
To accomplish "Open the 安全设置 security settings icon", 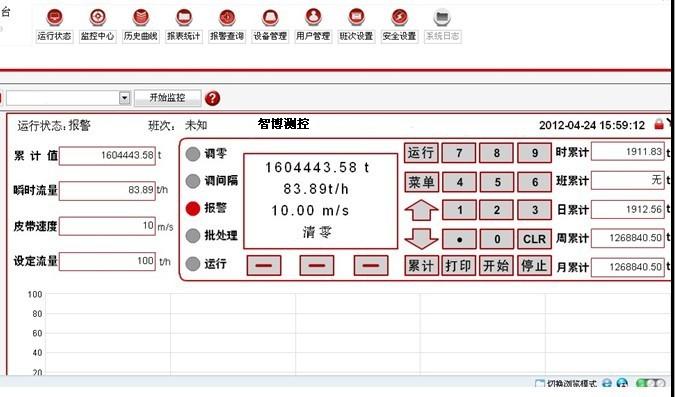I will (399, 17).
